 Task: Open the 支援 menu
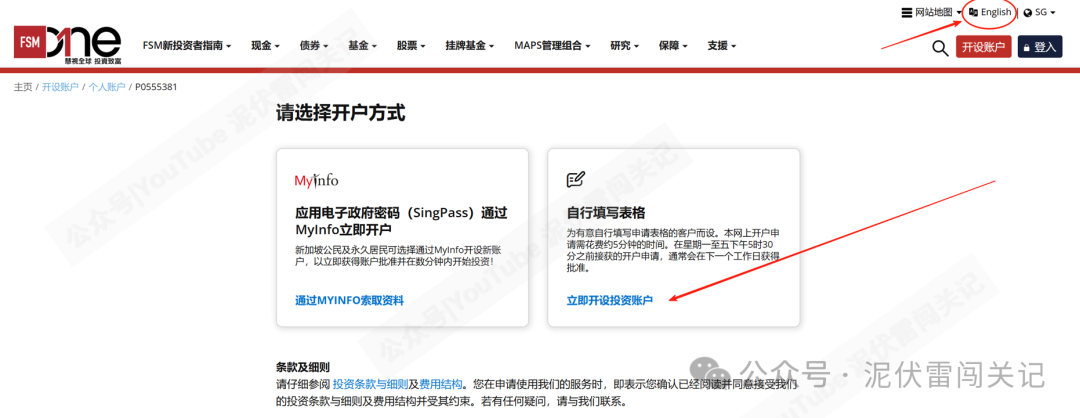pyautogui.click(x=721, y=45)
